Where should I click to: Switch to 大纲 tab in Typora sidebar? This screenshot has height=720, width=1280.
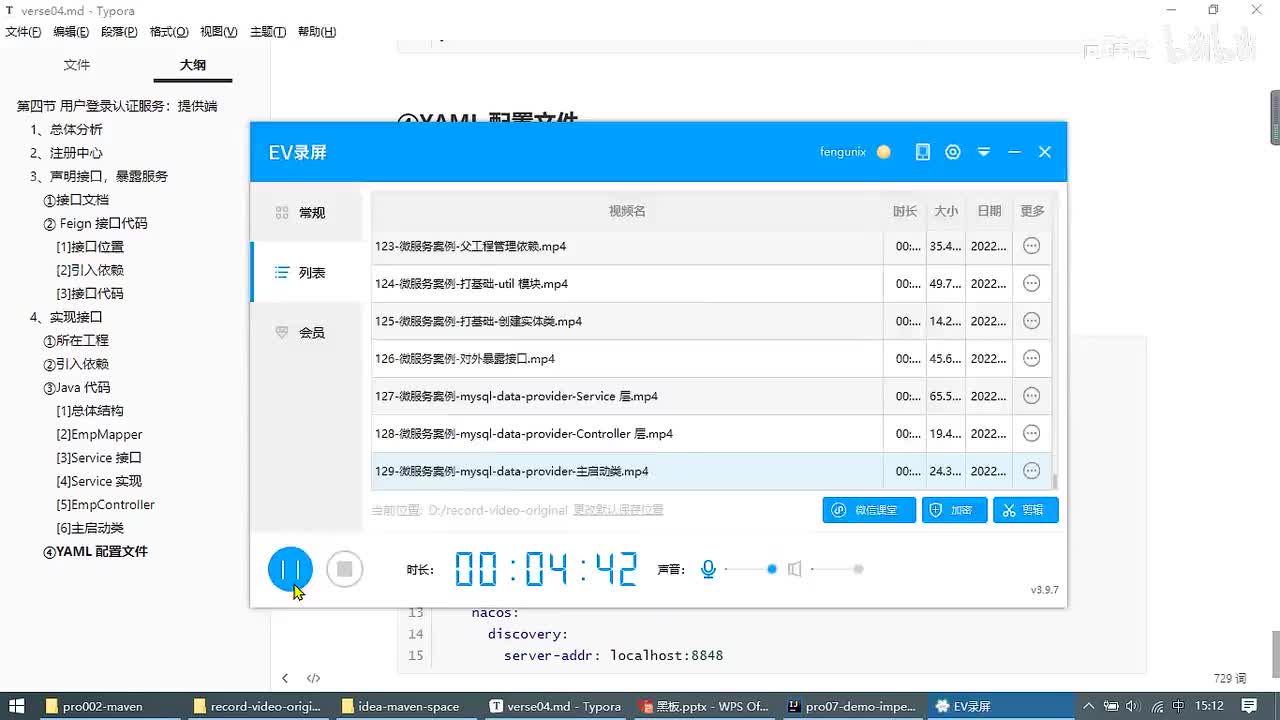point(193,65)
